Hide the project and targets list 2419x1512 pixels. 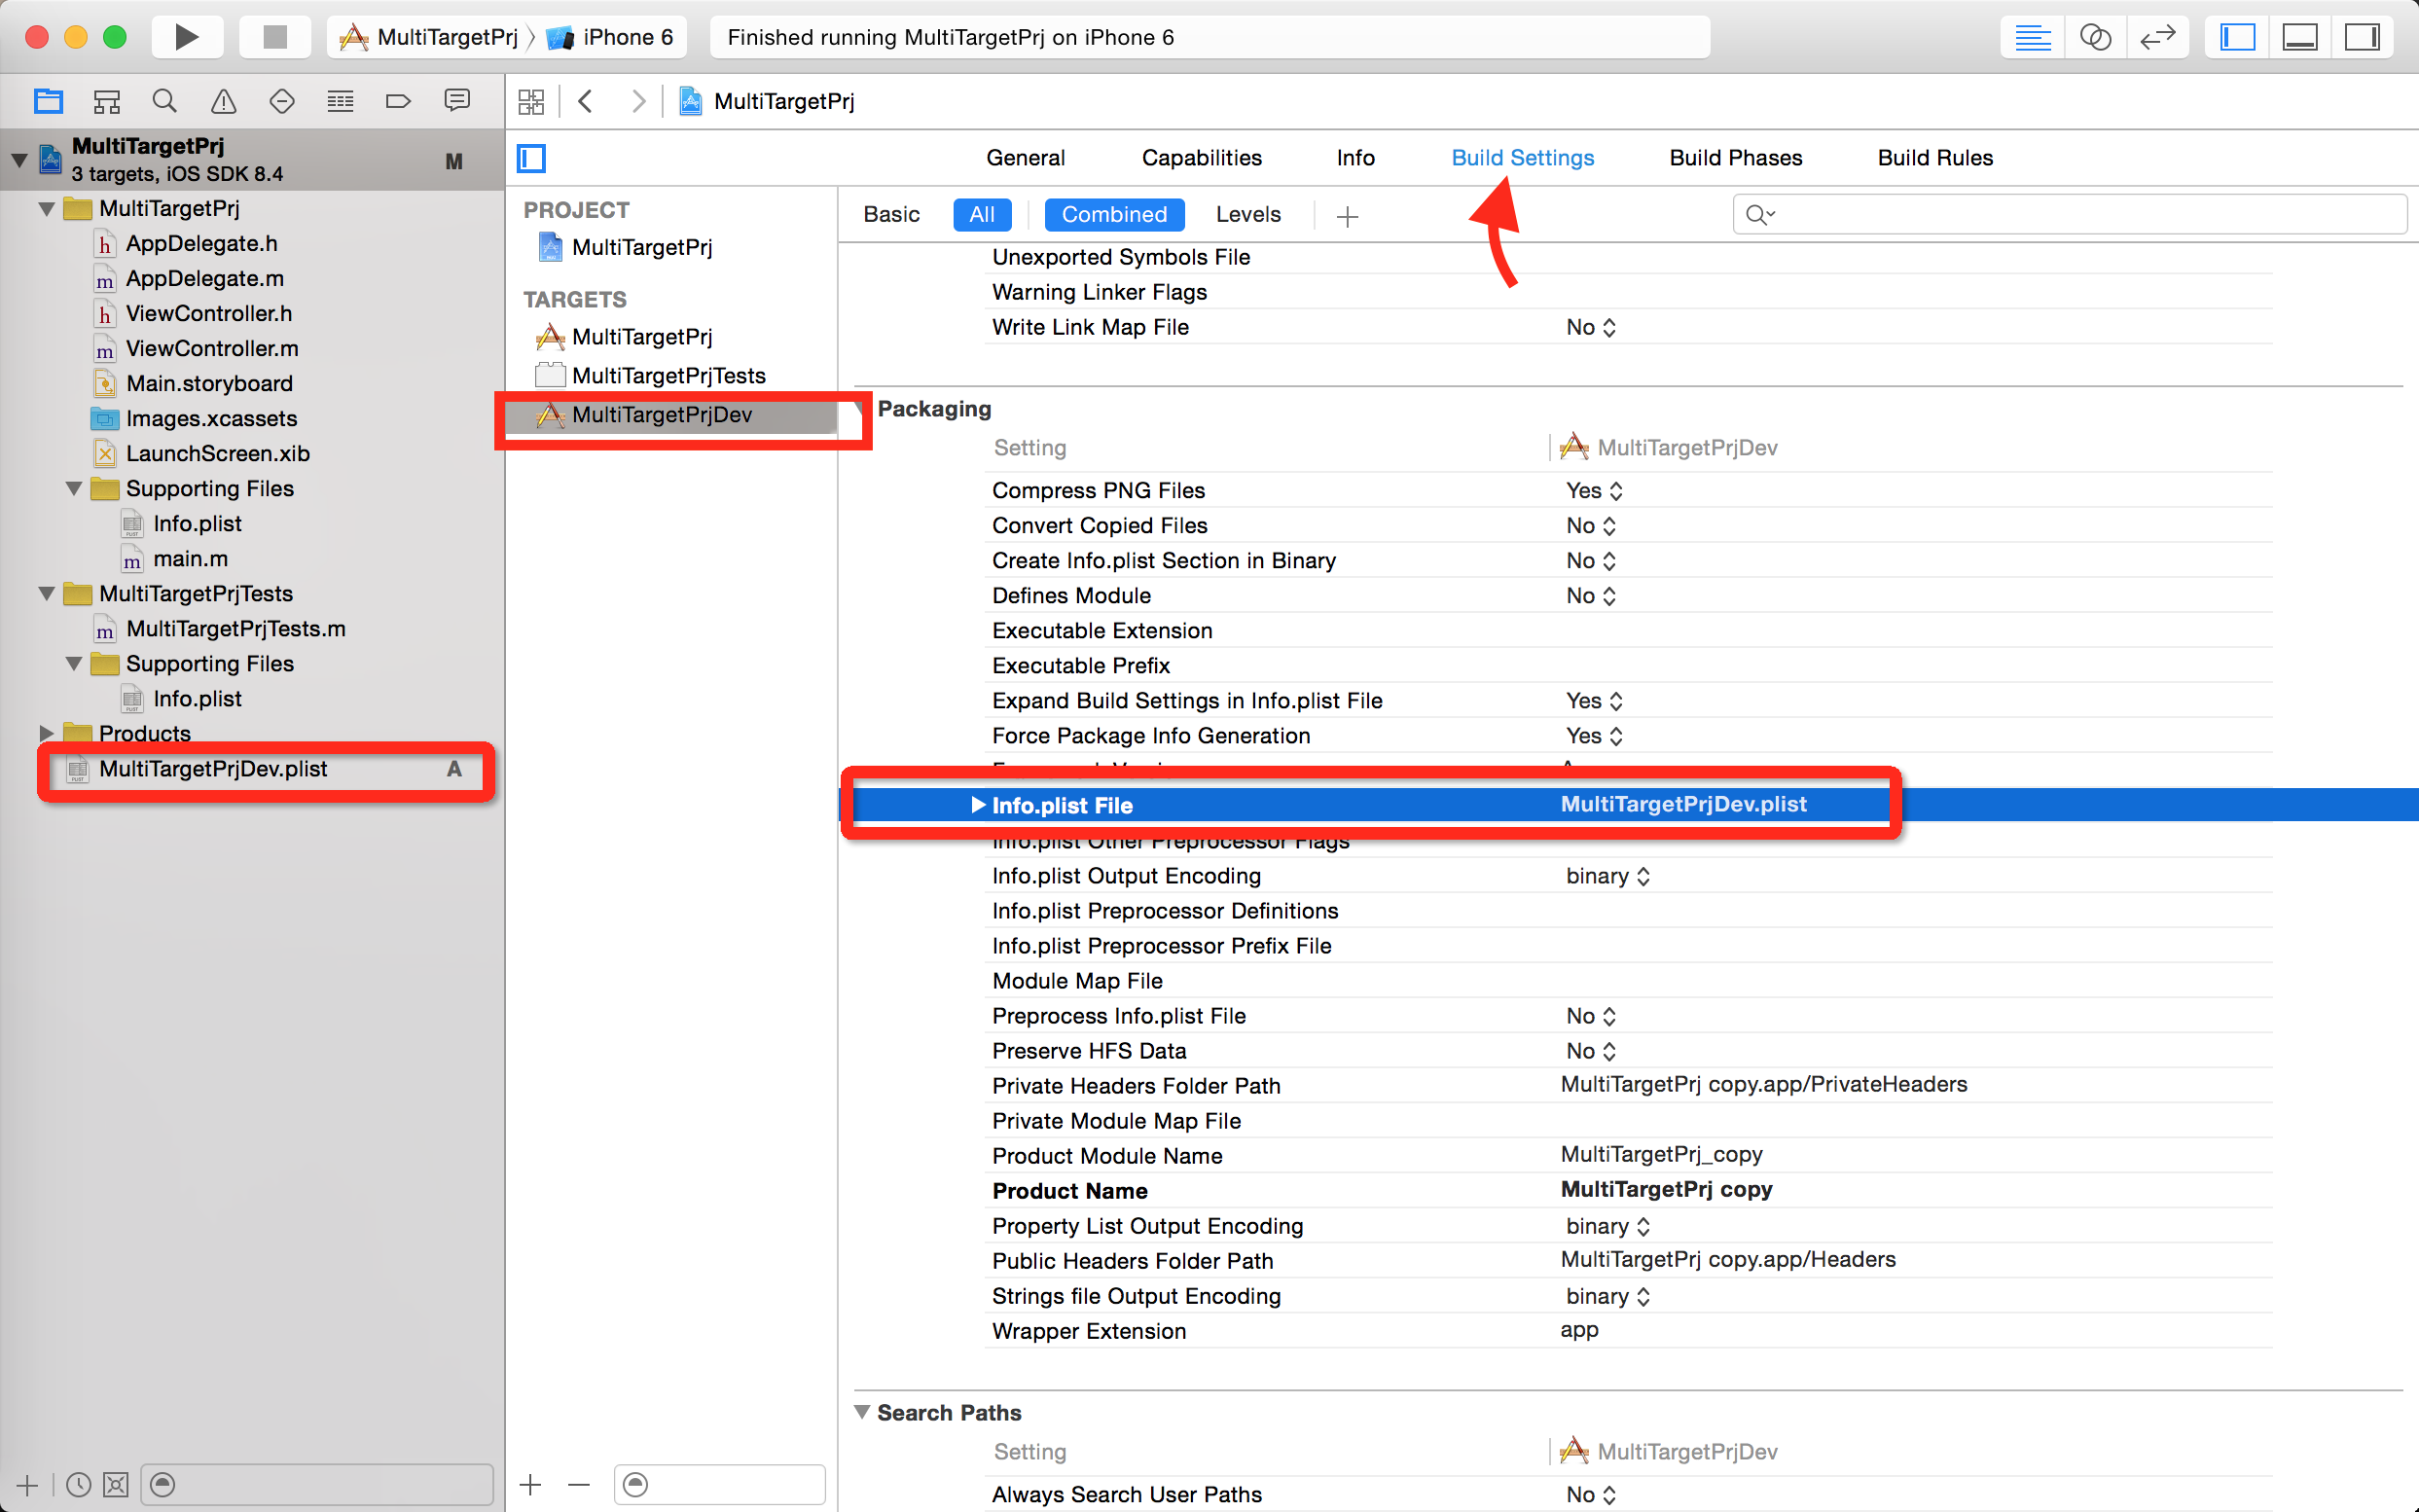pos(531,158)
